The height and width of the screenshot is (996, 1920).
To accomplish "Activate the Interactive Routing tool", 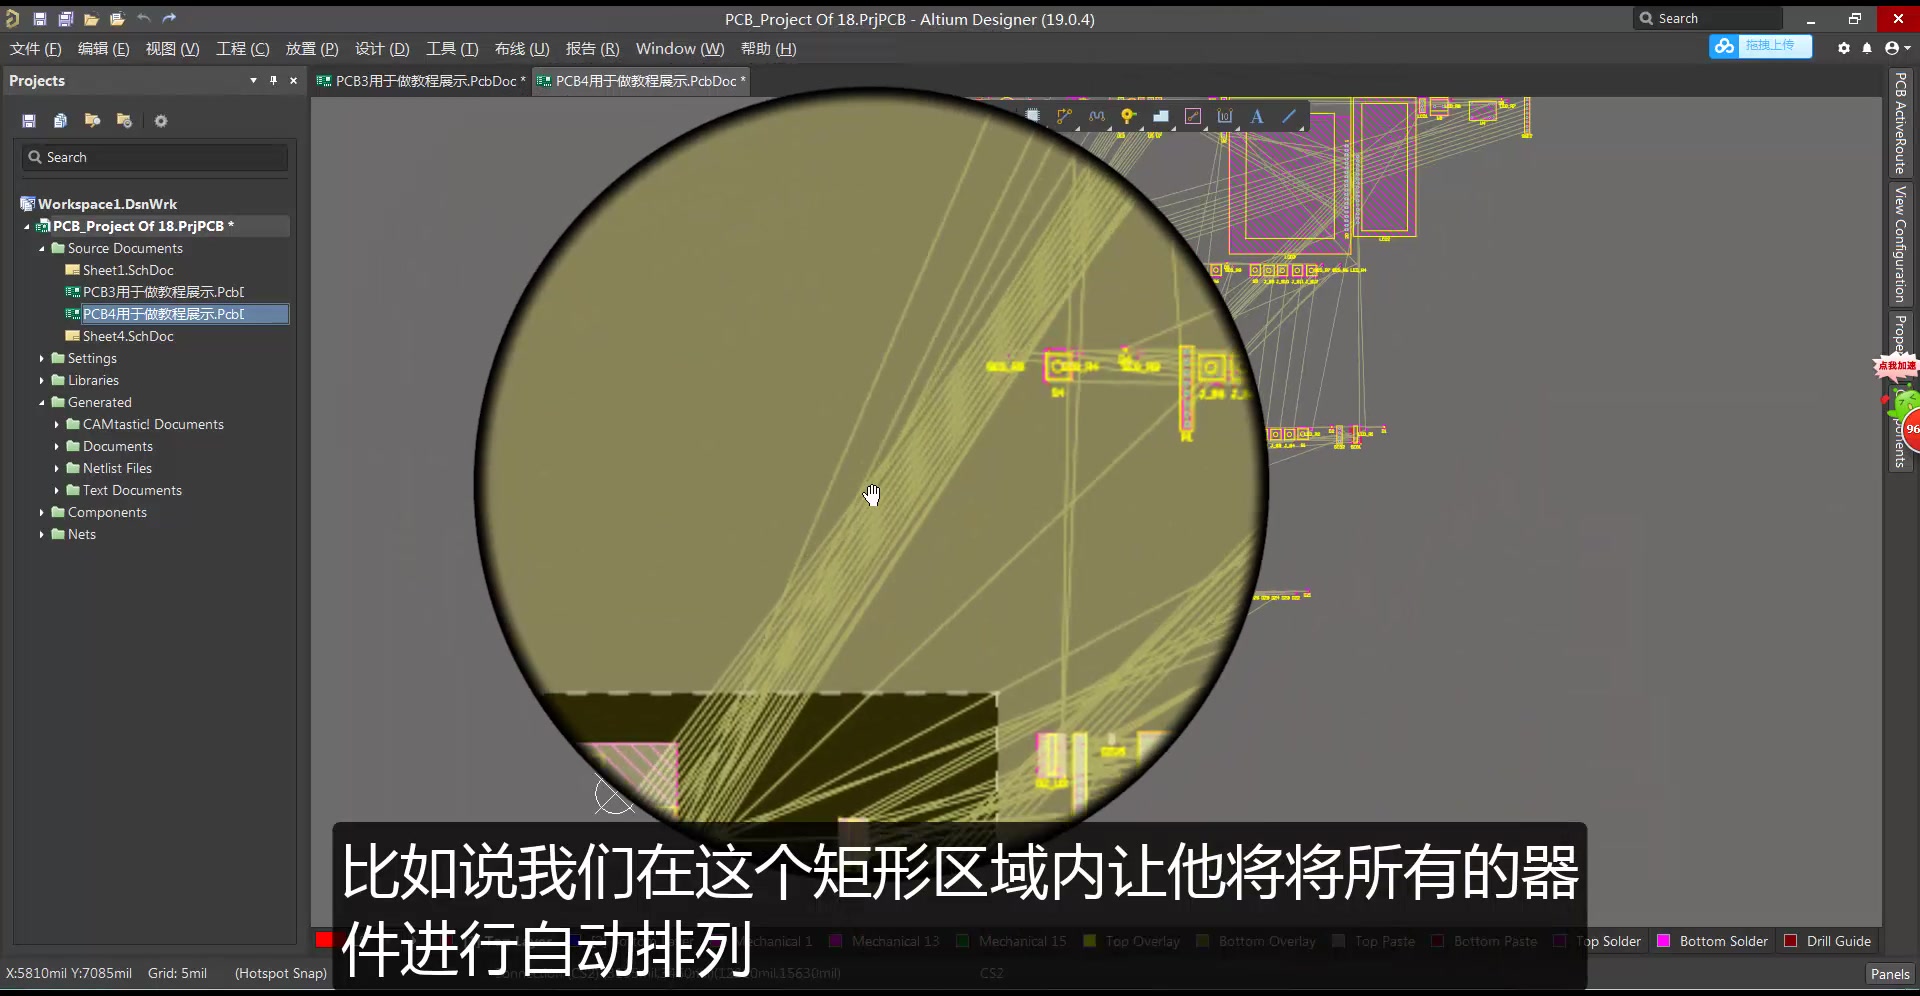I will [x=1064, y=116].
